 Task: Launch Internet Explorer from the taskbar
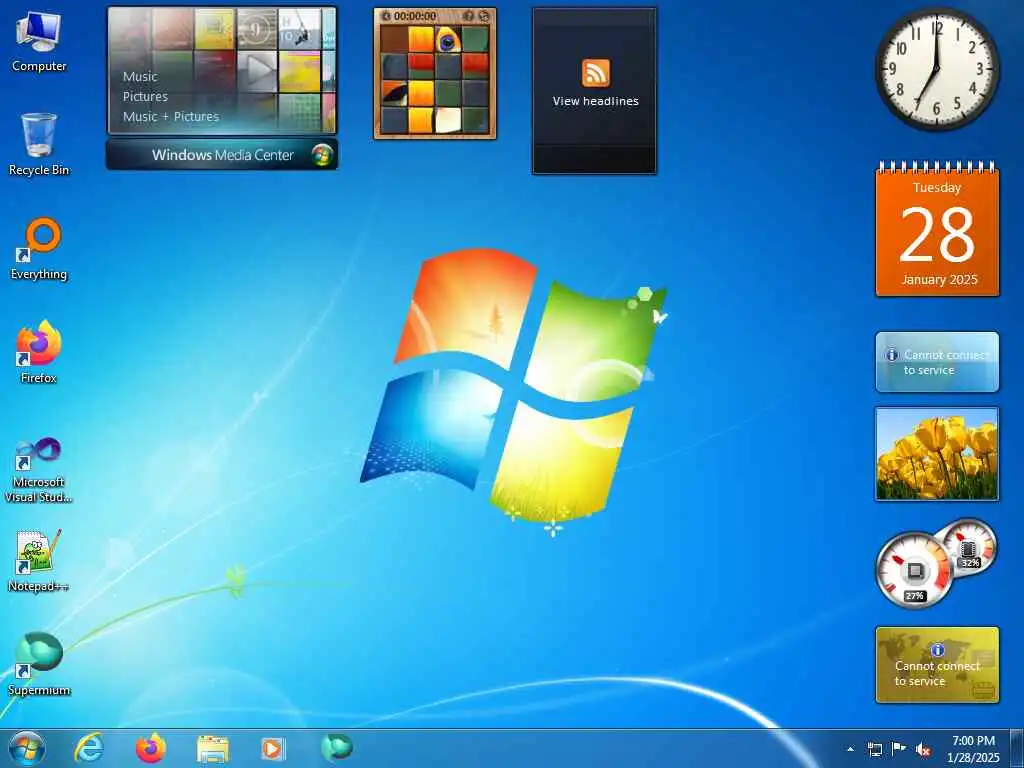[x=88, y=748]
